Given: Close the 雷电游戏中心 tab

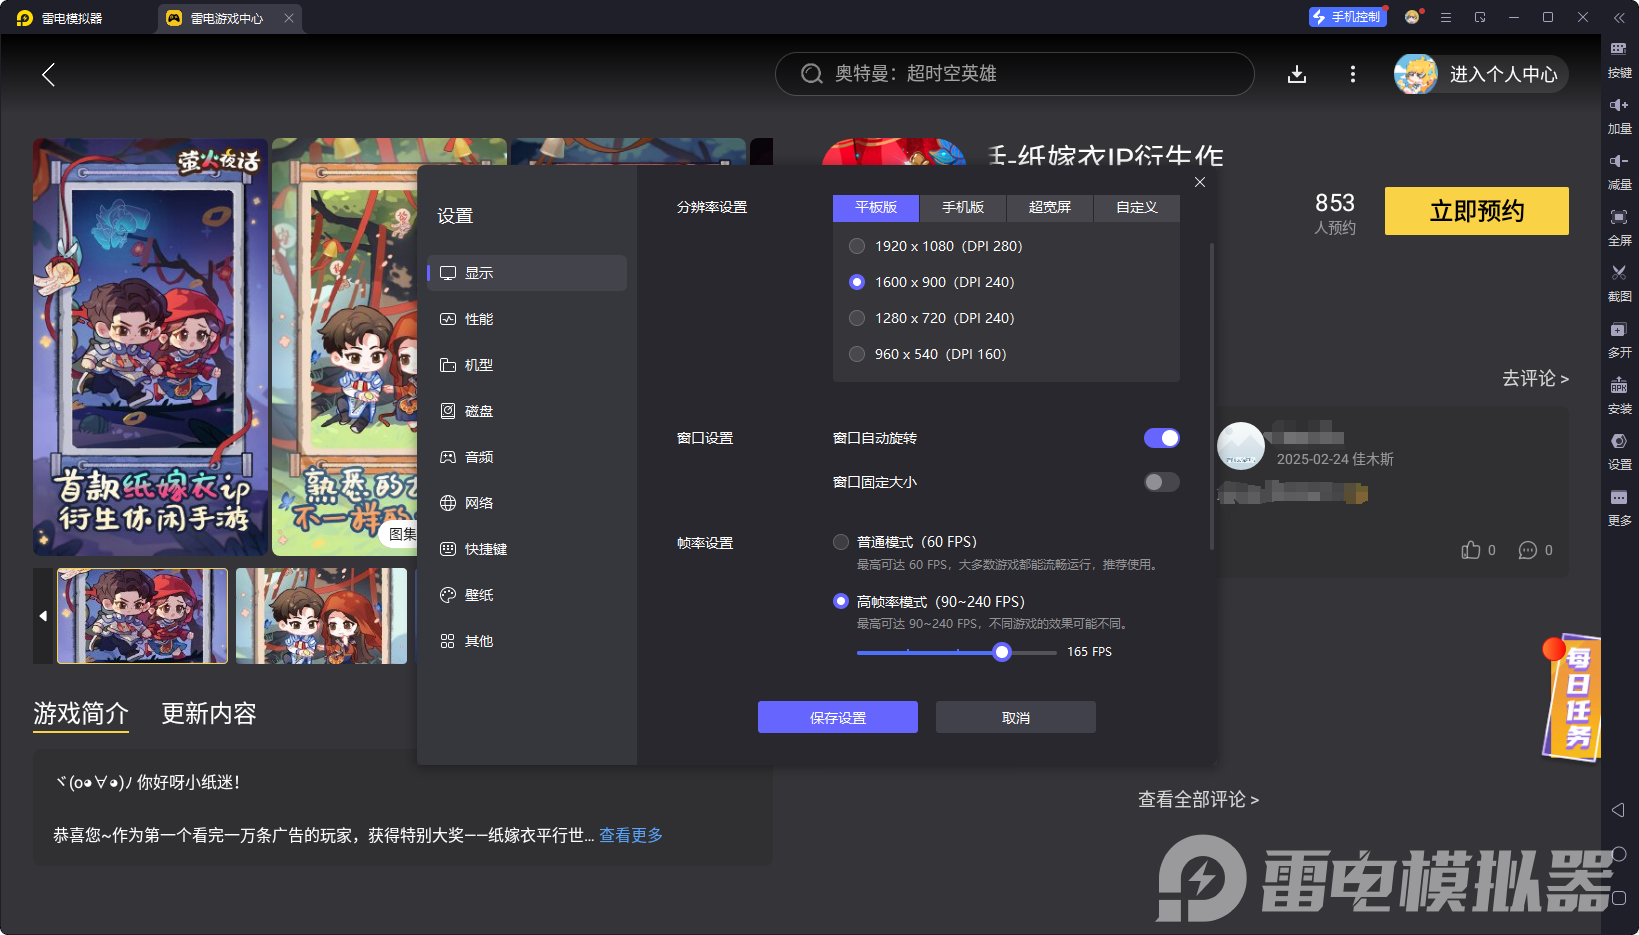Looking at the screenshot, I should [289, 18].
